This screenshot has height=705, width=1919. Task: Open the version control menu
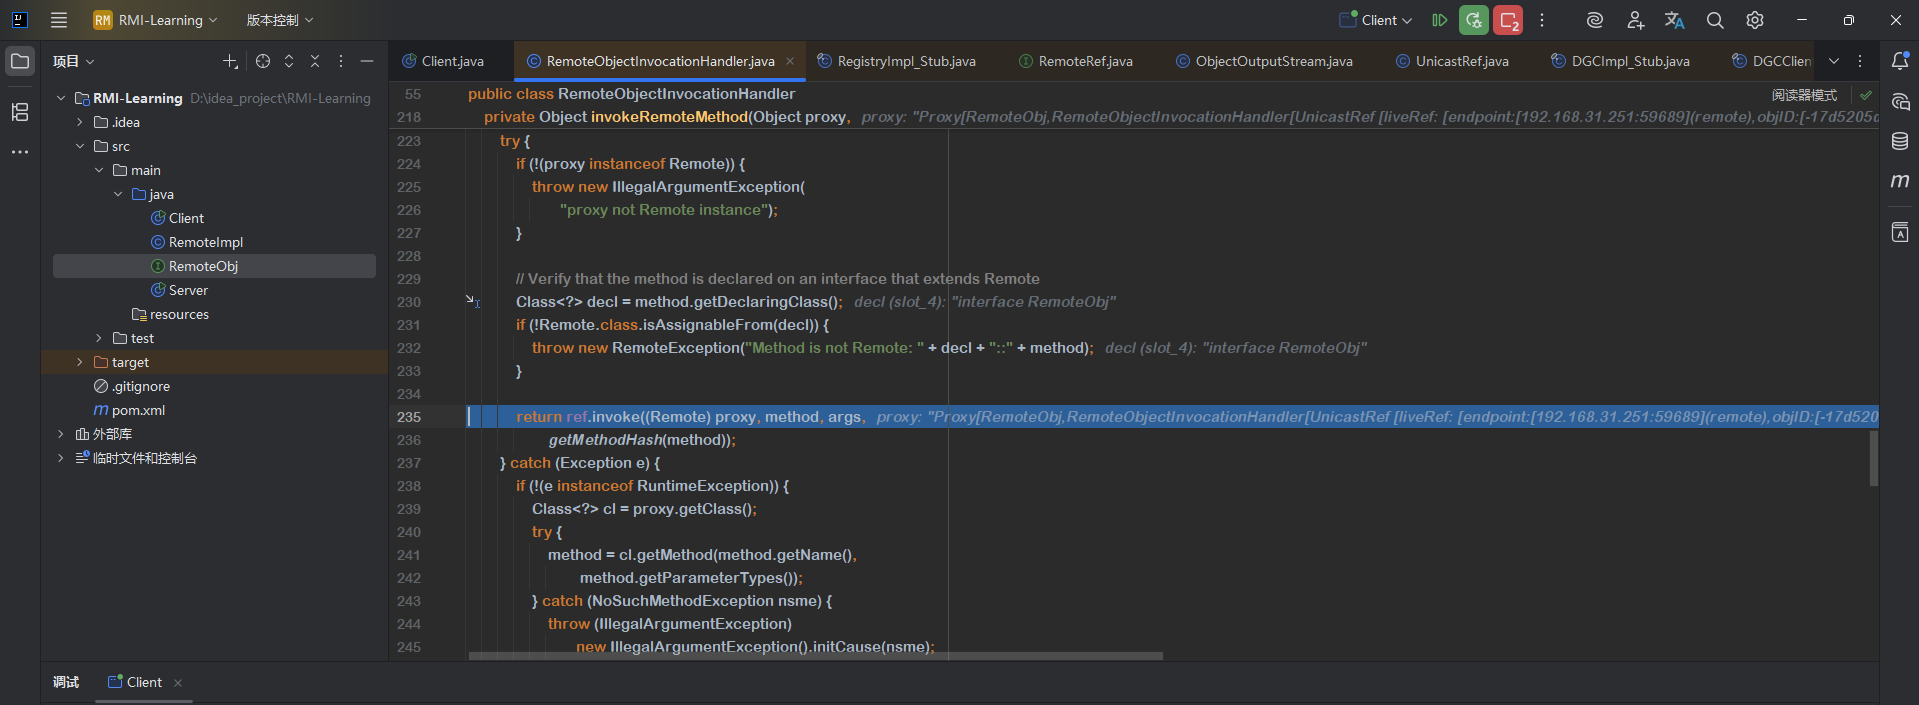point(280,20)
